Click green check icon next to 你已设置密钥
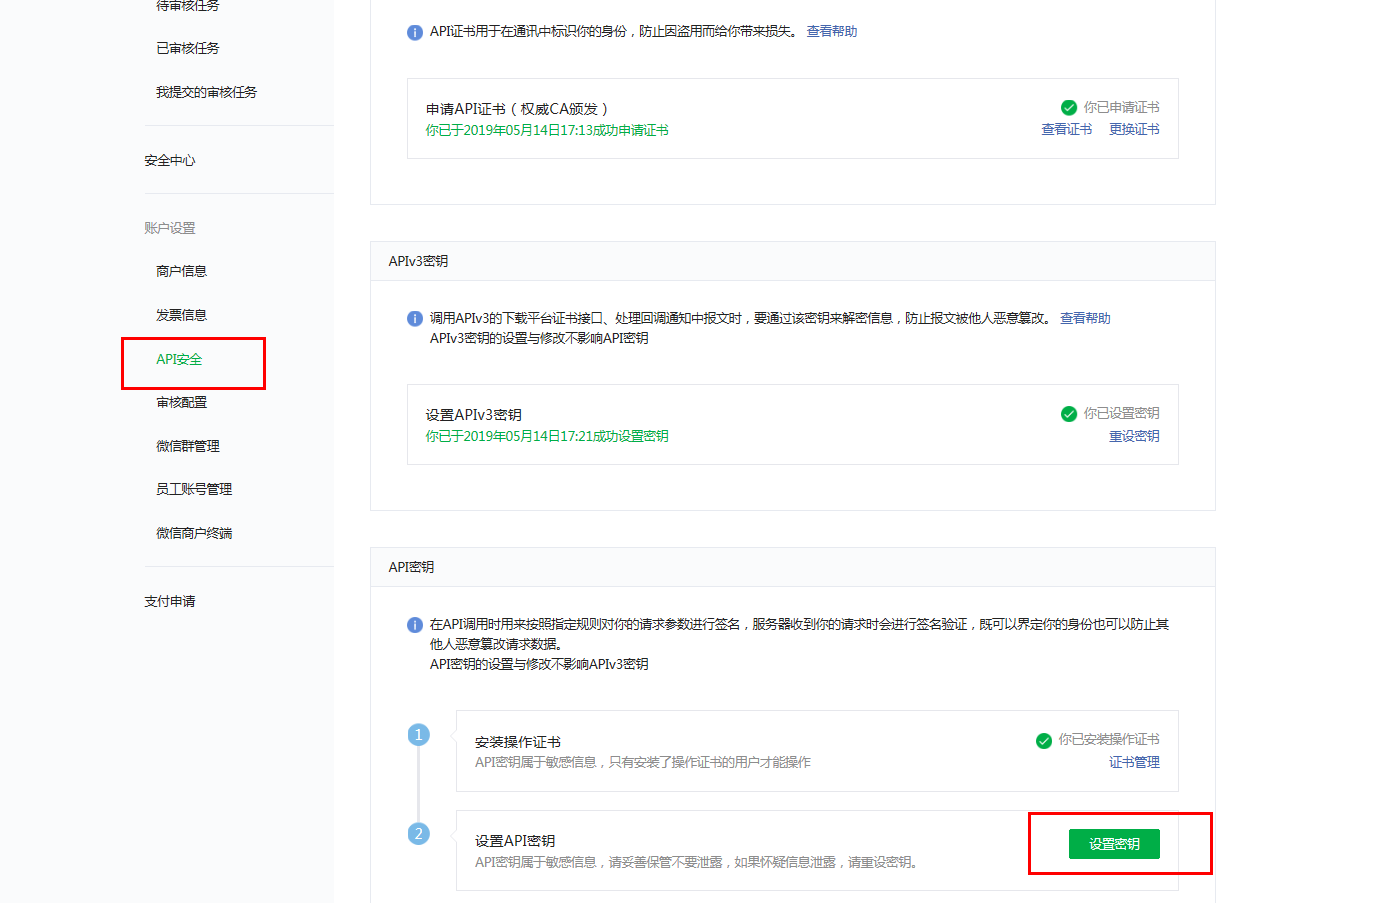The width and height of the screenshot is (1383, 903). pos(1069,414)
